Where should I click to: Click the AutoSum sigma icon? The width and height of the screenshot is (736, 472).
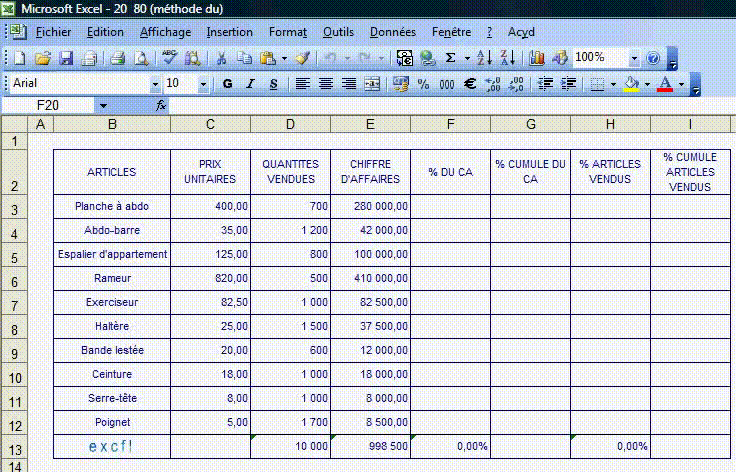tap(451, 58)
